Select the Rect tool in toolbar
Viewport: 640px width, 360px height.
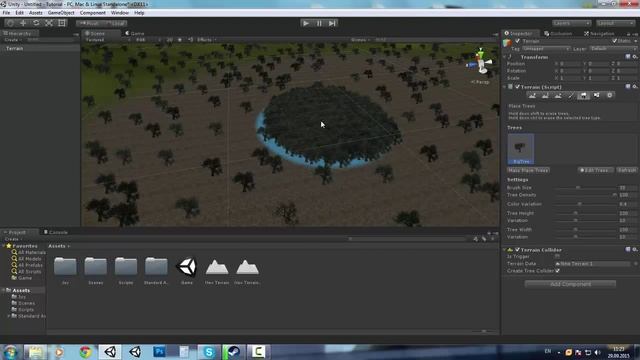point(62,23)
